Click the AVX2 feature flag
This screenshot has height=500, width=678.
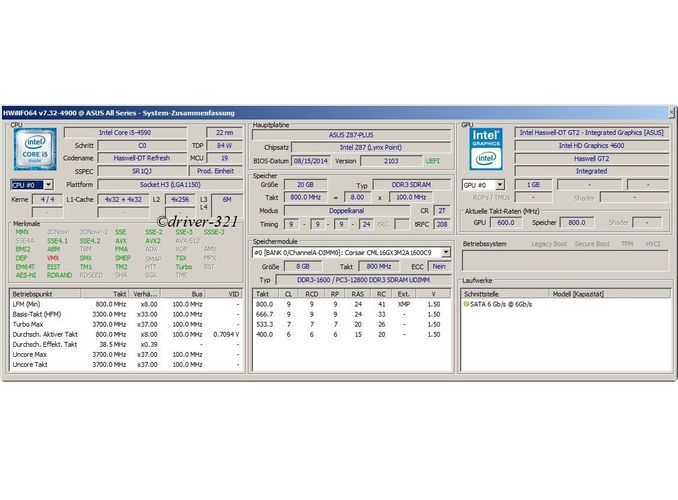tap(153, 241)
